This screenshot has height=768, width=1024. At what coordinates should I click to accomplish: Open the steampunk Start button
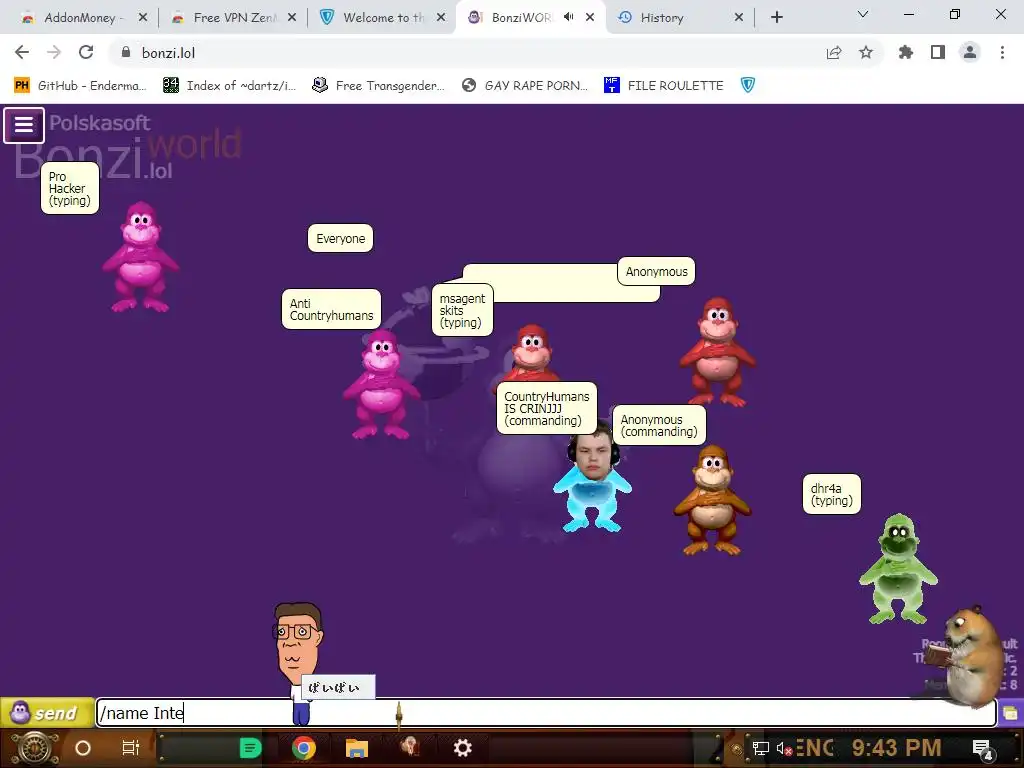[x=35, y=748]
